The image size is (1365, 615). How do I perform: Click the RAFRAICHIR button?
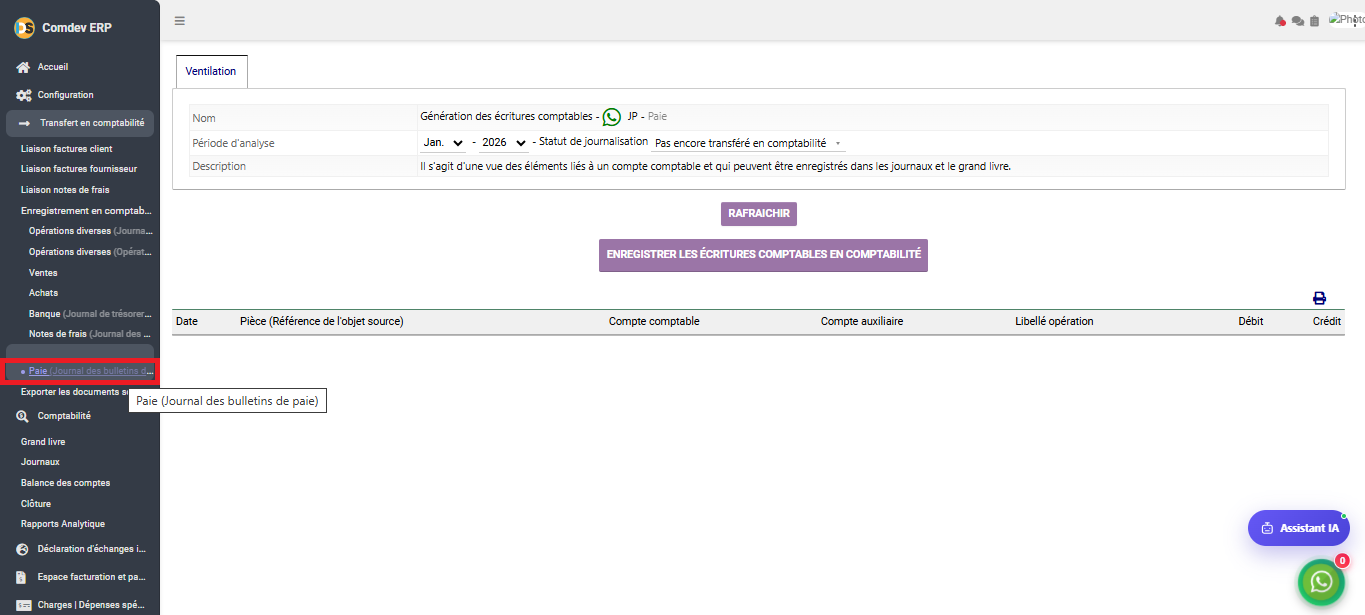[759, 213]
